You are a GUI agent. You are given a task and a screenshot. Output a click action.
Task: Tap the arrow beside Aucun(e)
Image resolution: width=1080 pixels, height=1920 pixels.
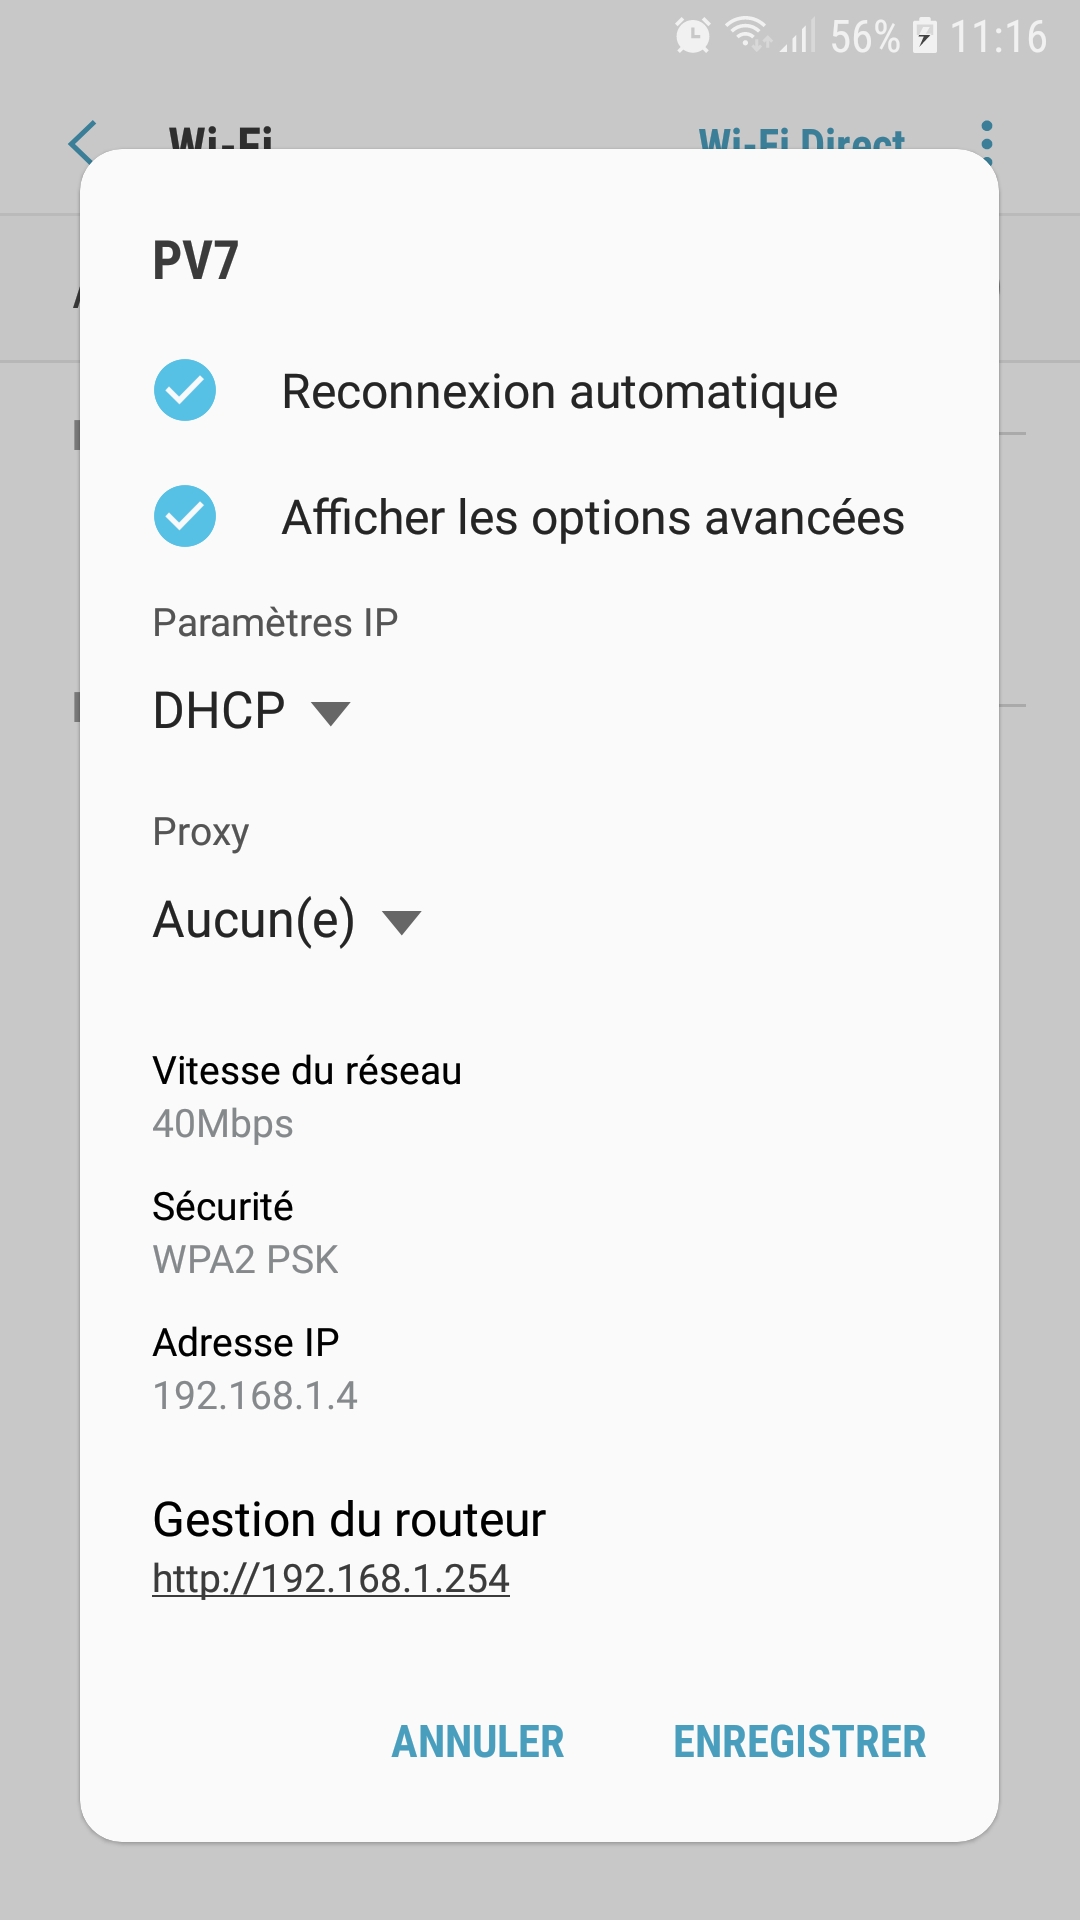402,922
